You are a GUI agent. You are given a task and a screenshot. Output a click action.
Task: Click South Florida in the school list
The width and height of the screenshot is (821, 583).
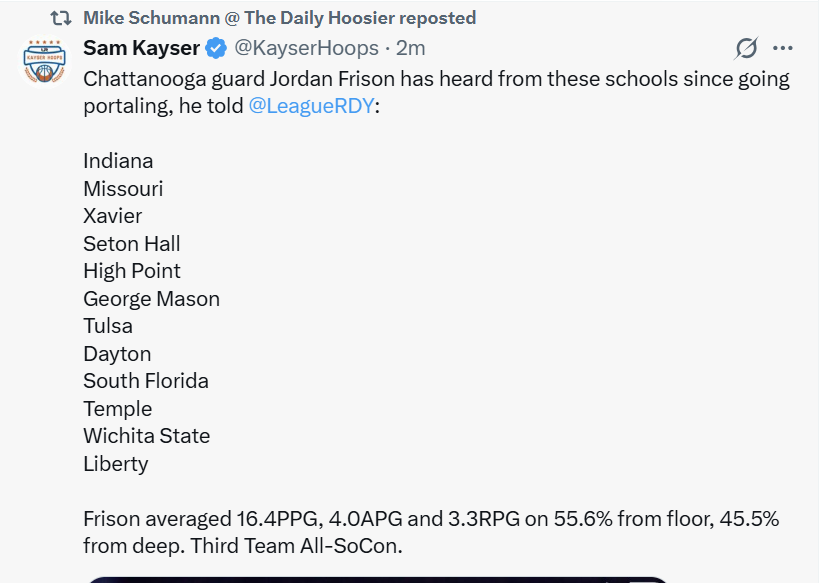[x=146, y=381]
